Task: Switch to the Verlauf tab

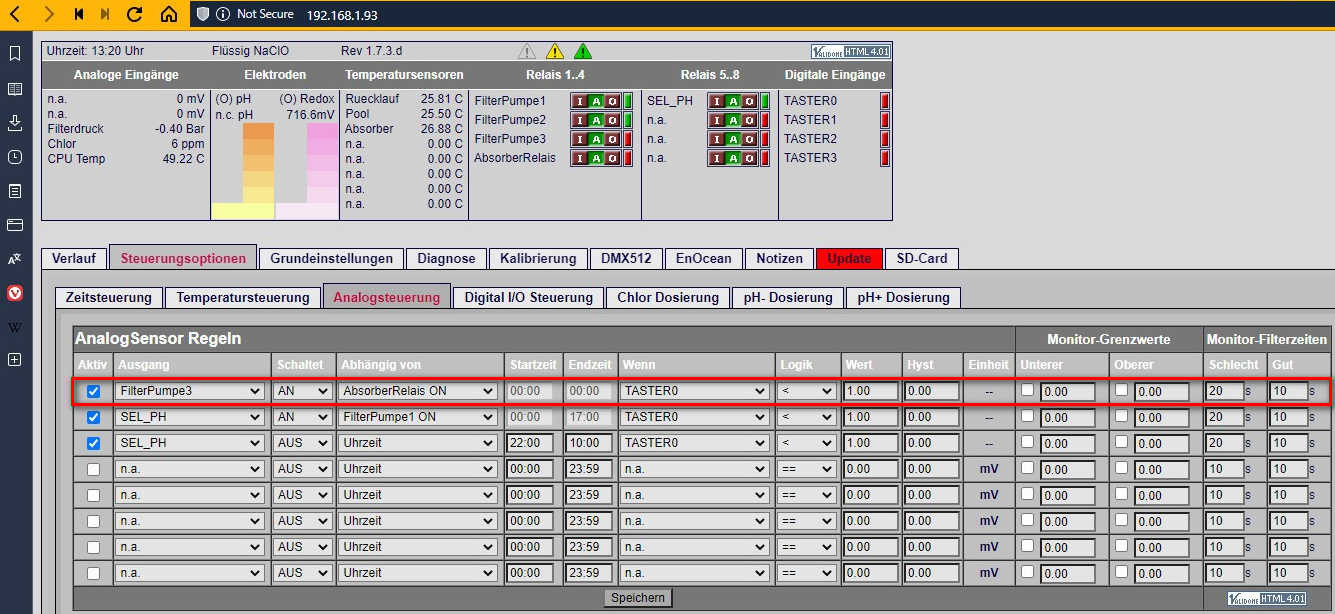Action: point(74,258)
